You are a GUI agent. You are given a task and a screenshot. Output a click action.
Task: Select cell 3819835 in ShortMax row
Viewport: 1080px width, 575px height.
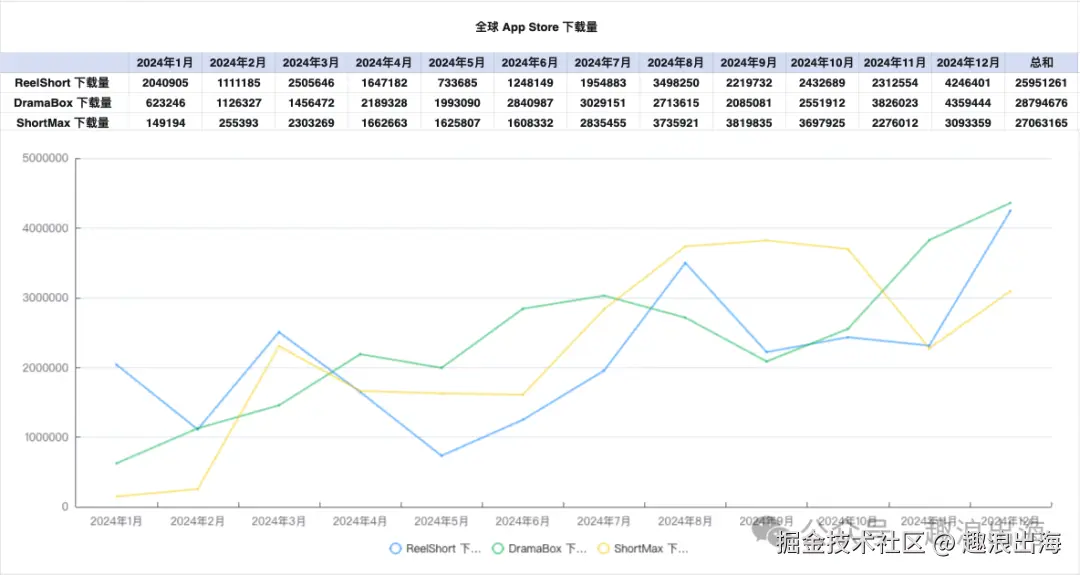coord(749,123)
